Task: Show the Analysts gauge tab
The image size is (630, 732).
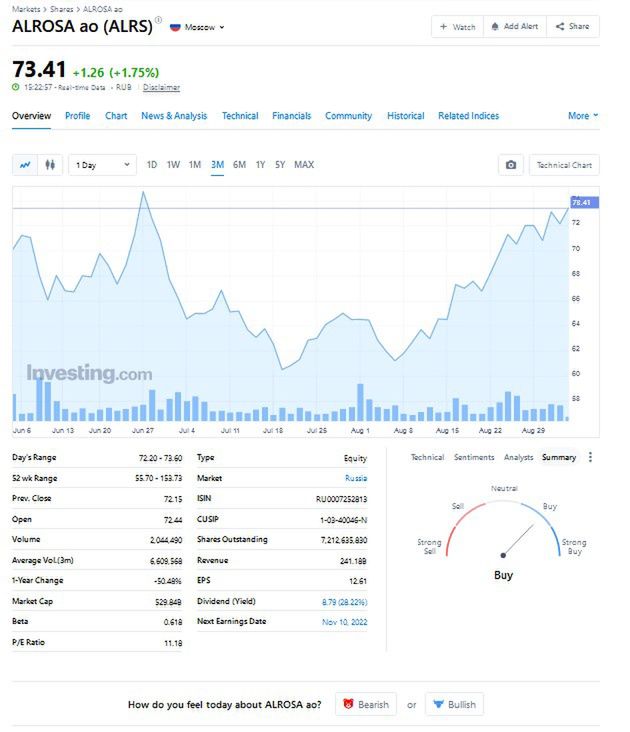Action: 518,457
